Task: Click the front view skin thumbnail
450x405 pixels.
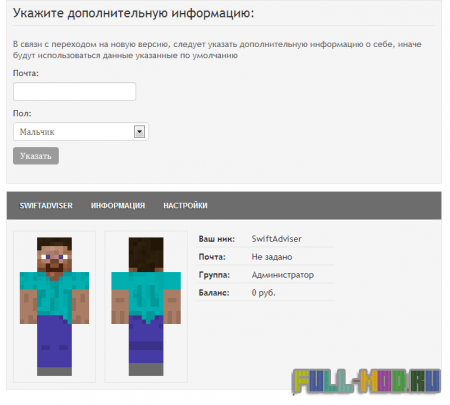Action: click(54, 306)
